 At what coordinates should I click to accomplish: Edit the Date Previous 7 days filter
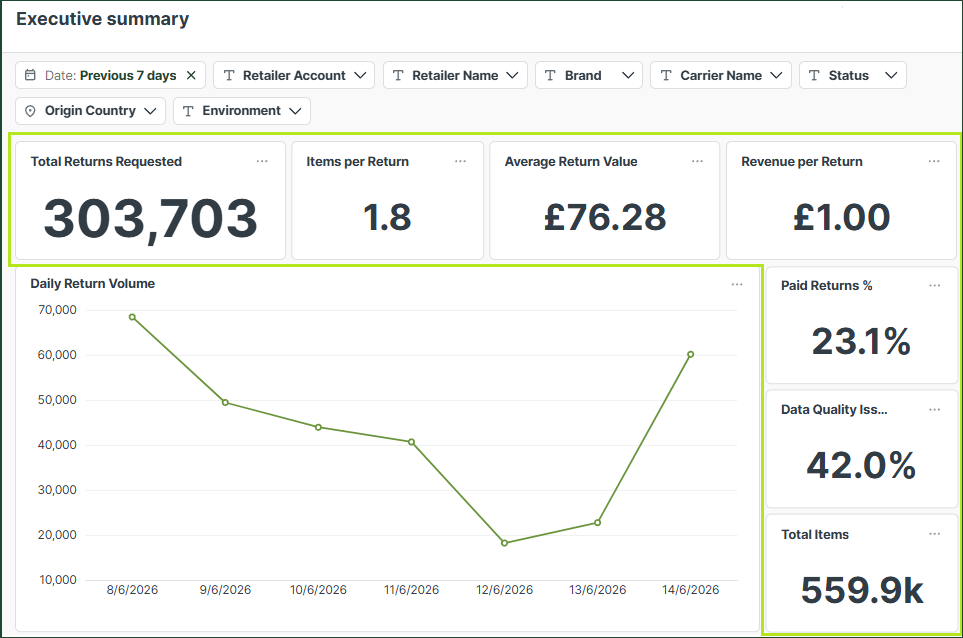tap(110, 75)
